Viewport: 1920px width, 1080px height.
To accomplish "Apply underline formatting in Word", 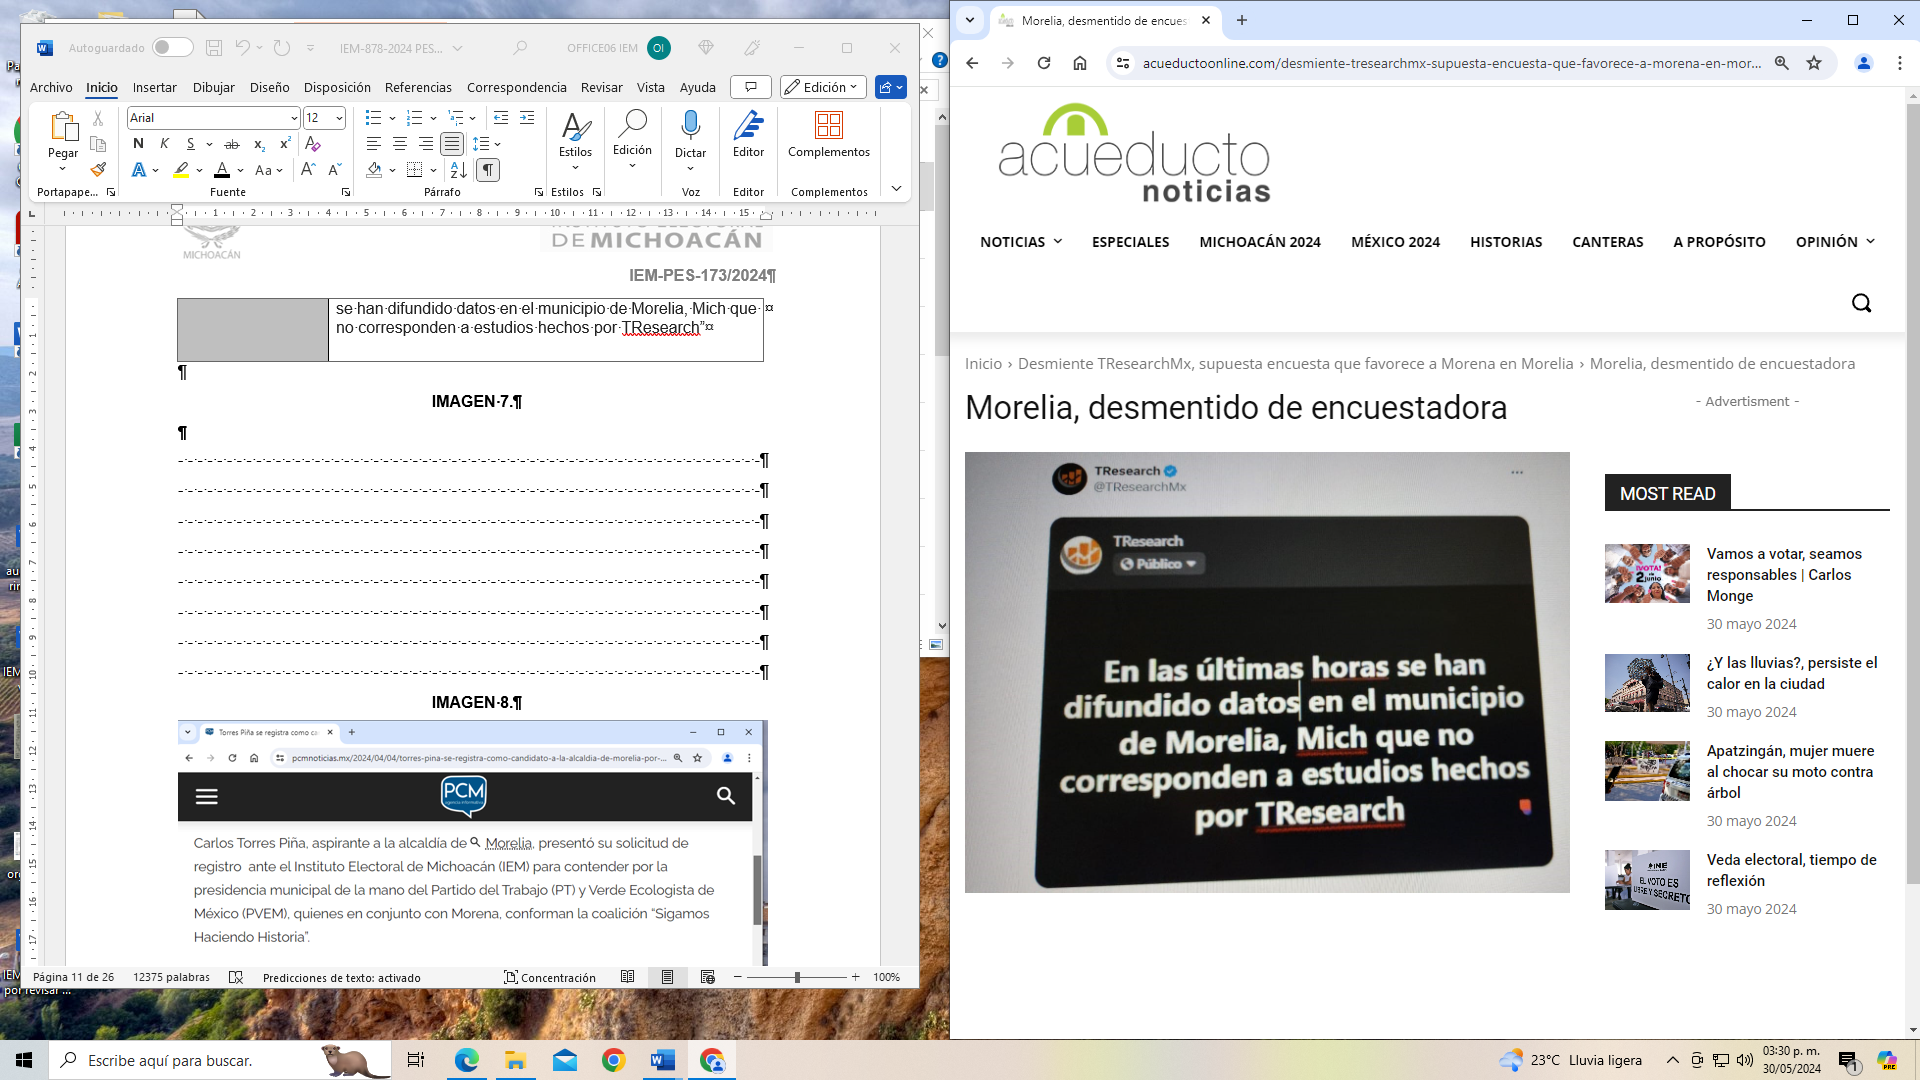I will (190, 144).
